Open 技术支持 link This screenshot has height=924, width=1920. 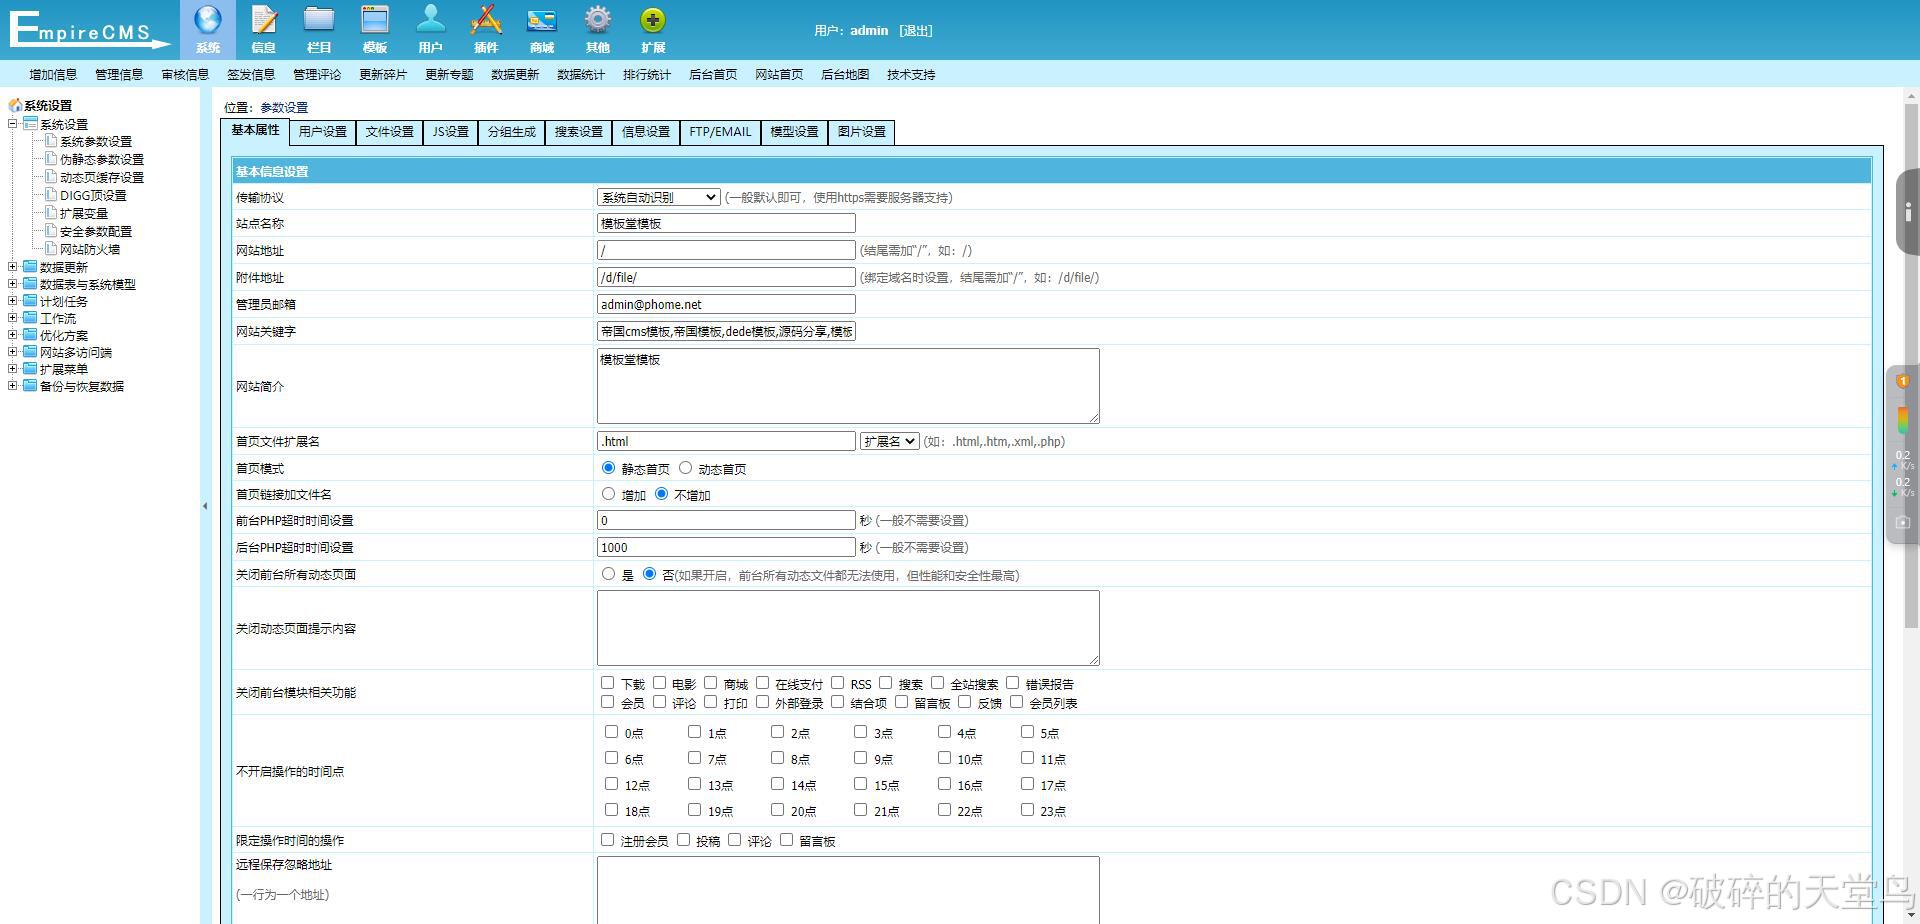point(911,75)
